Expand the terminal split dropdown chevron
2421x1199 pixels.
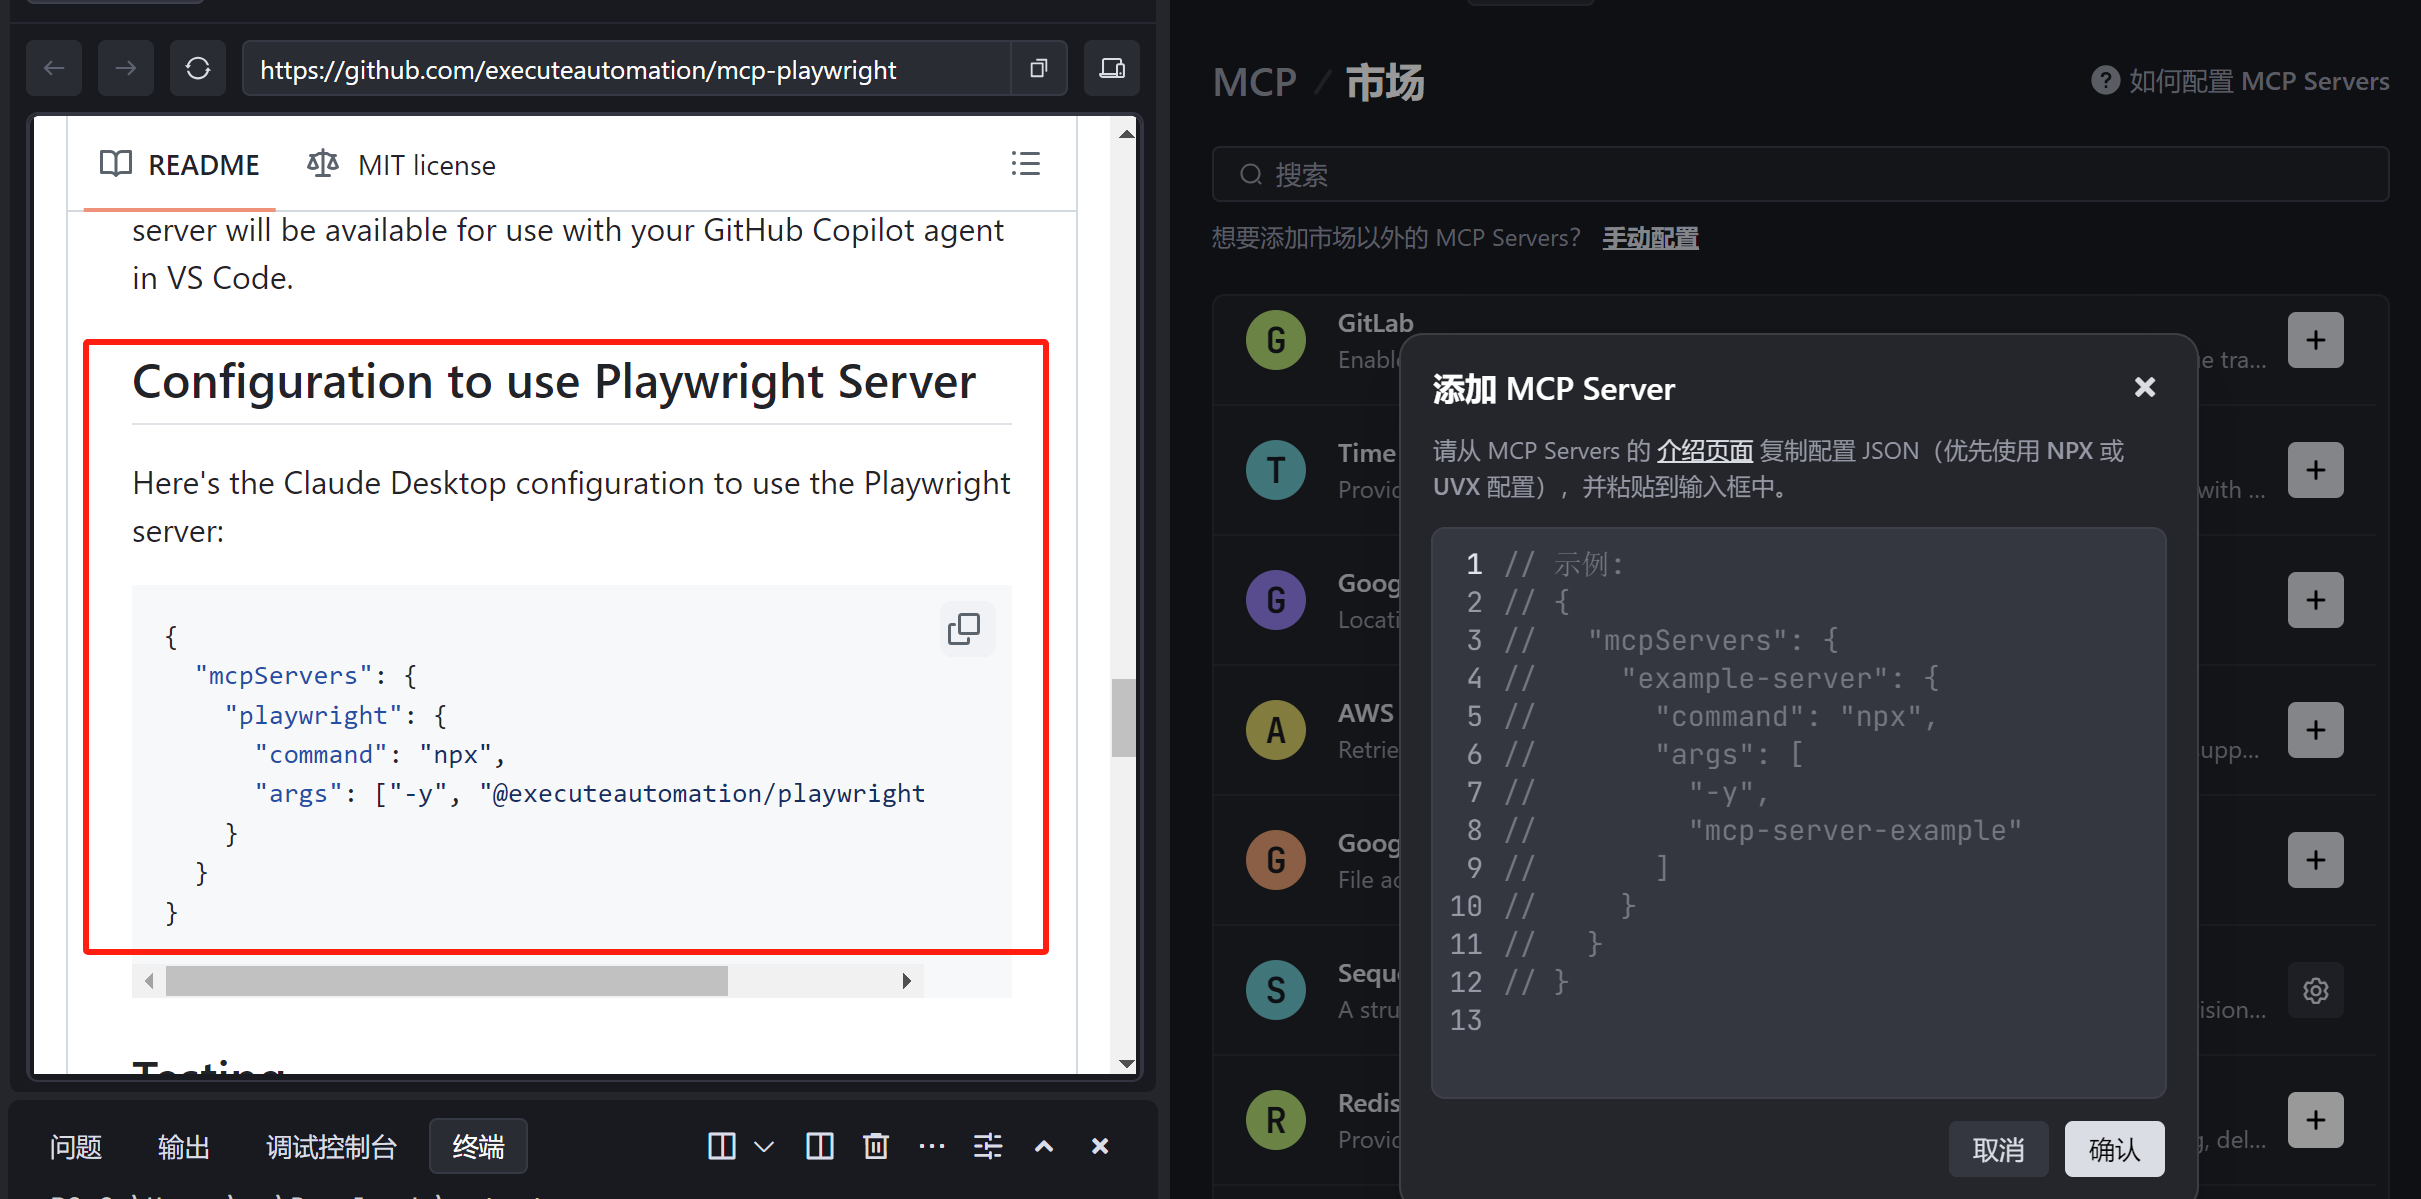pos(764,1146)
